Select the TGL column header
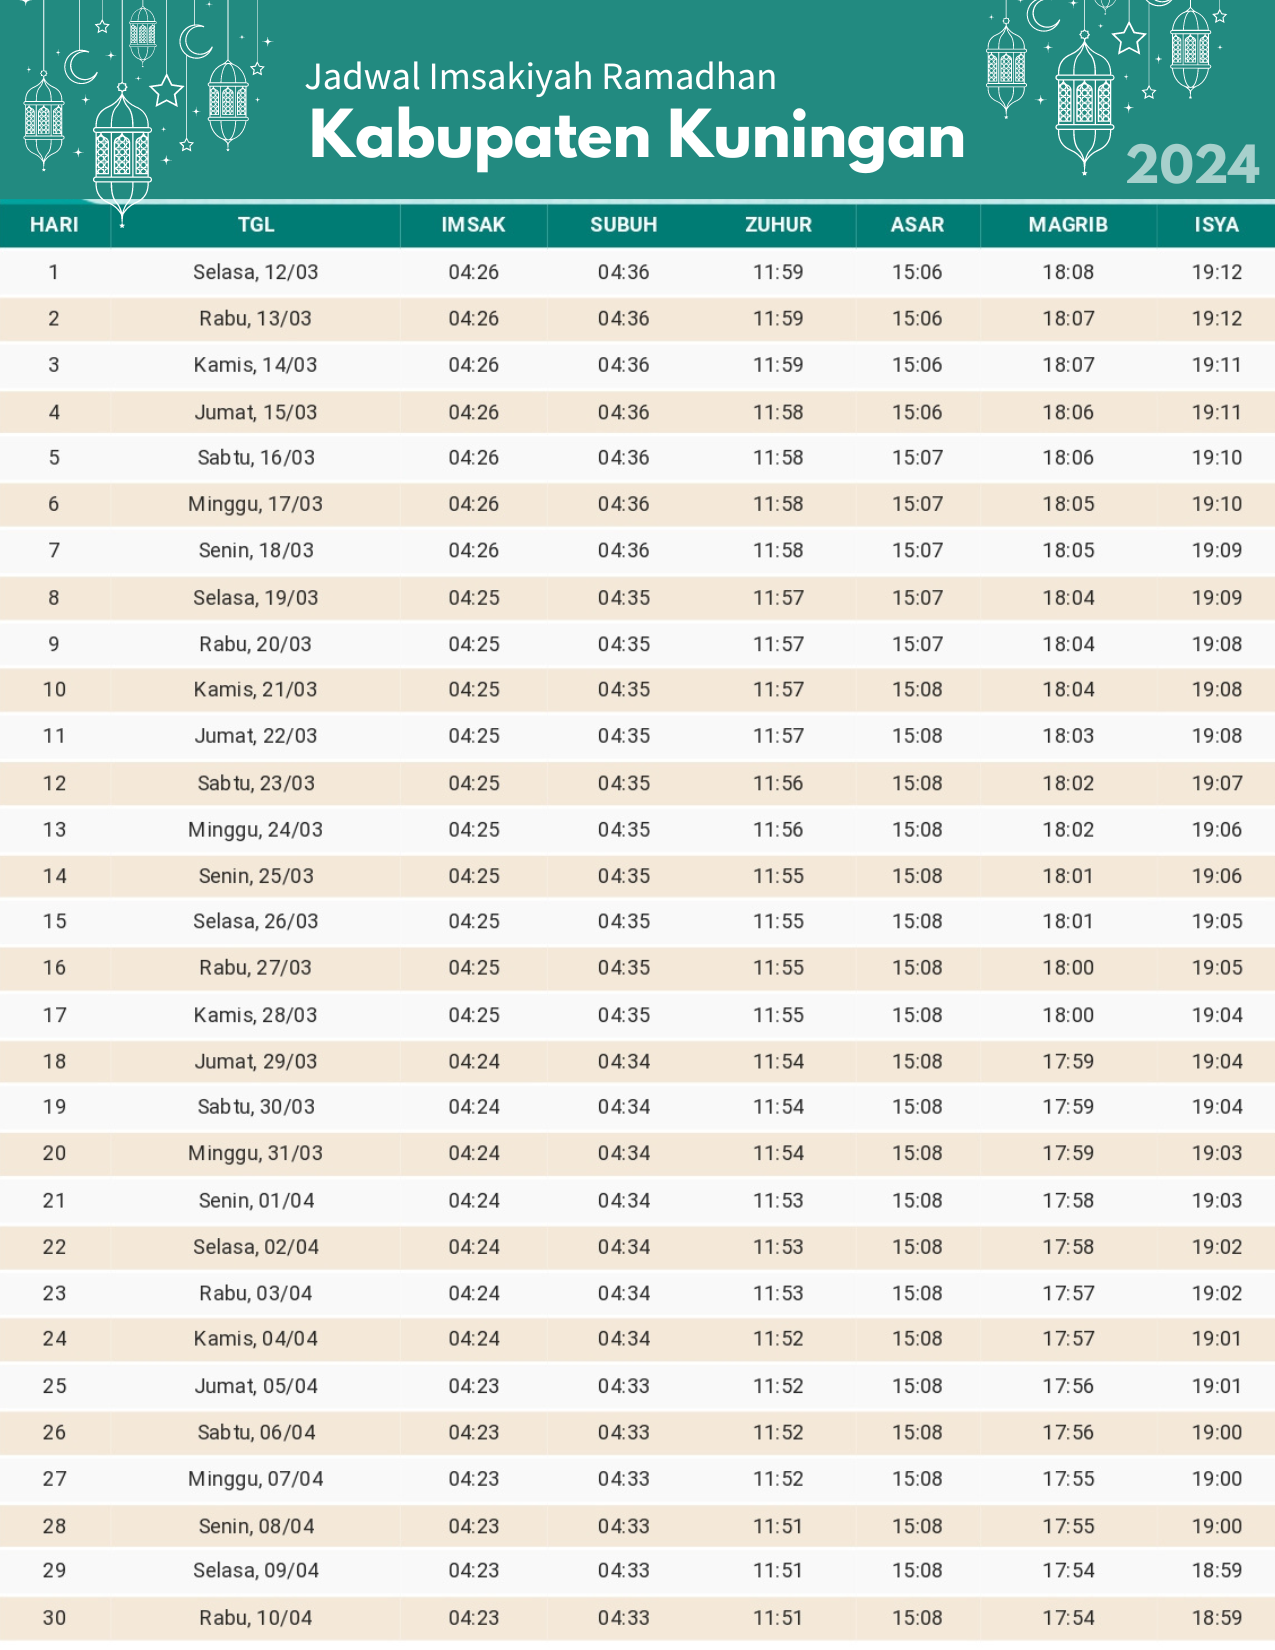 (x=256, y=224)
